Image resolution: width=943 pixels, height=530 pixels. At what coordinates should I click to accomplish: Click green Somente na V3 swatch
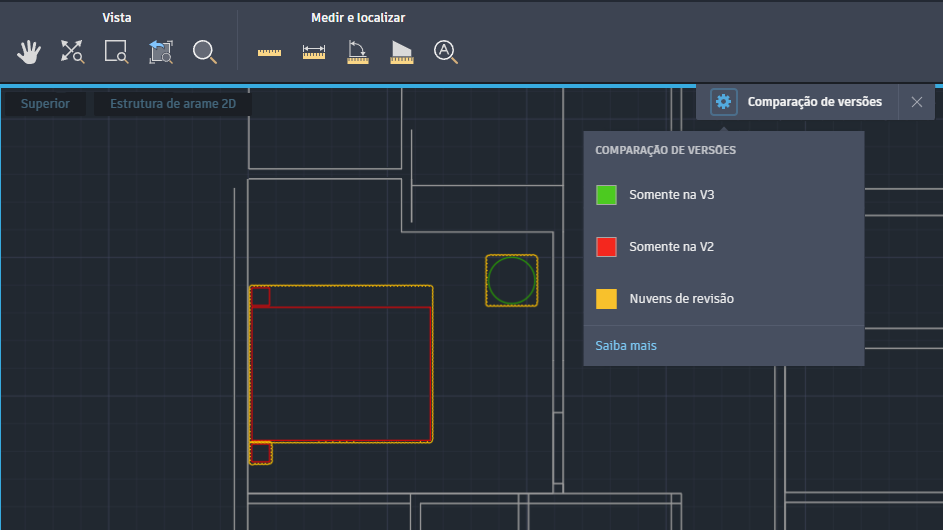(606, 195)
